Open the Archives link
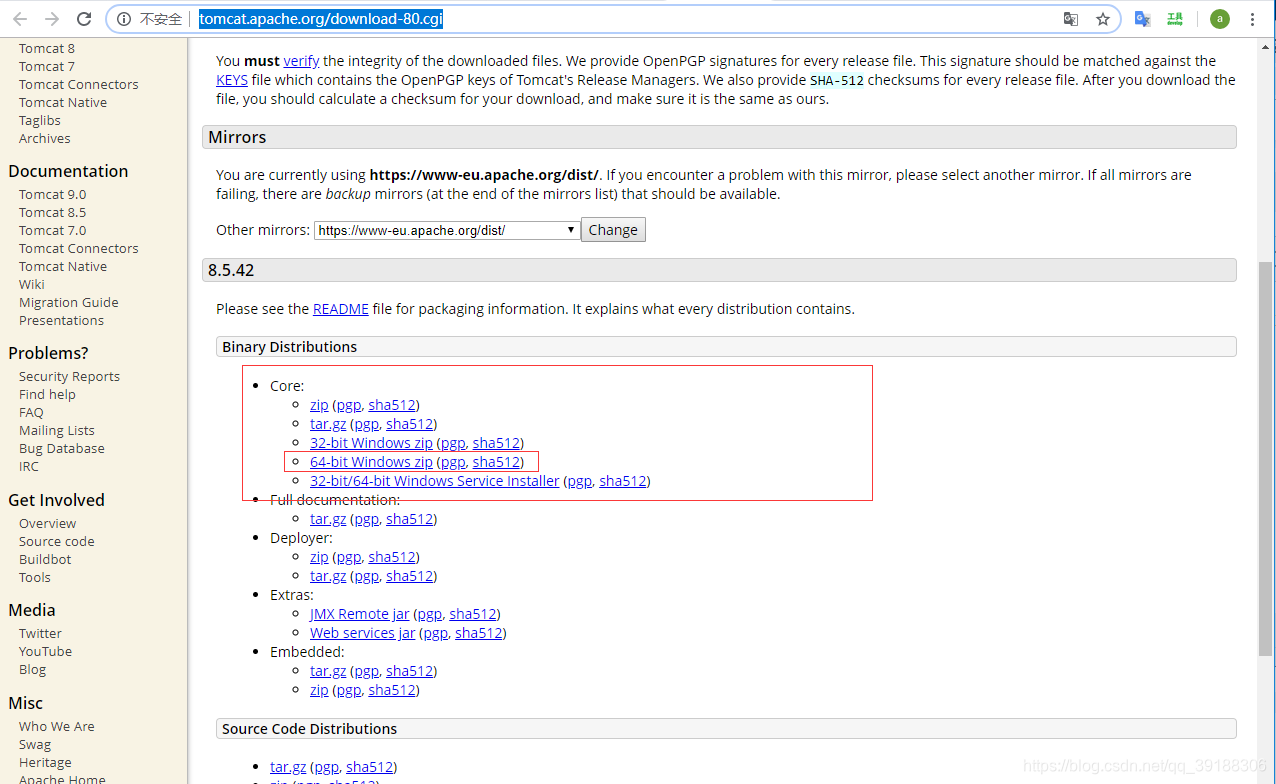1276x784 pixels. click(45, 138)
